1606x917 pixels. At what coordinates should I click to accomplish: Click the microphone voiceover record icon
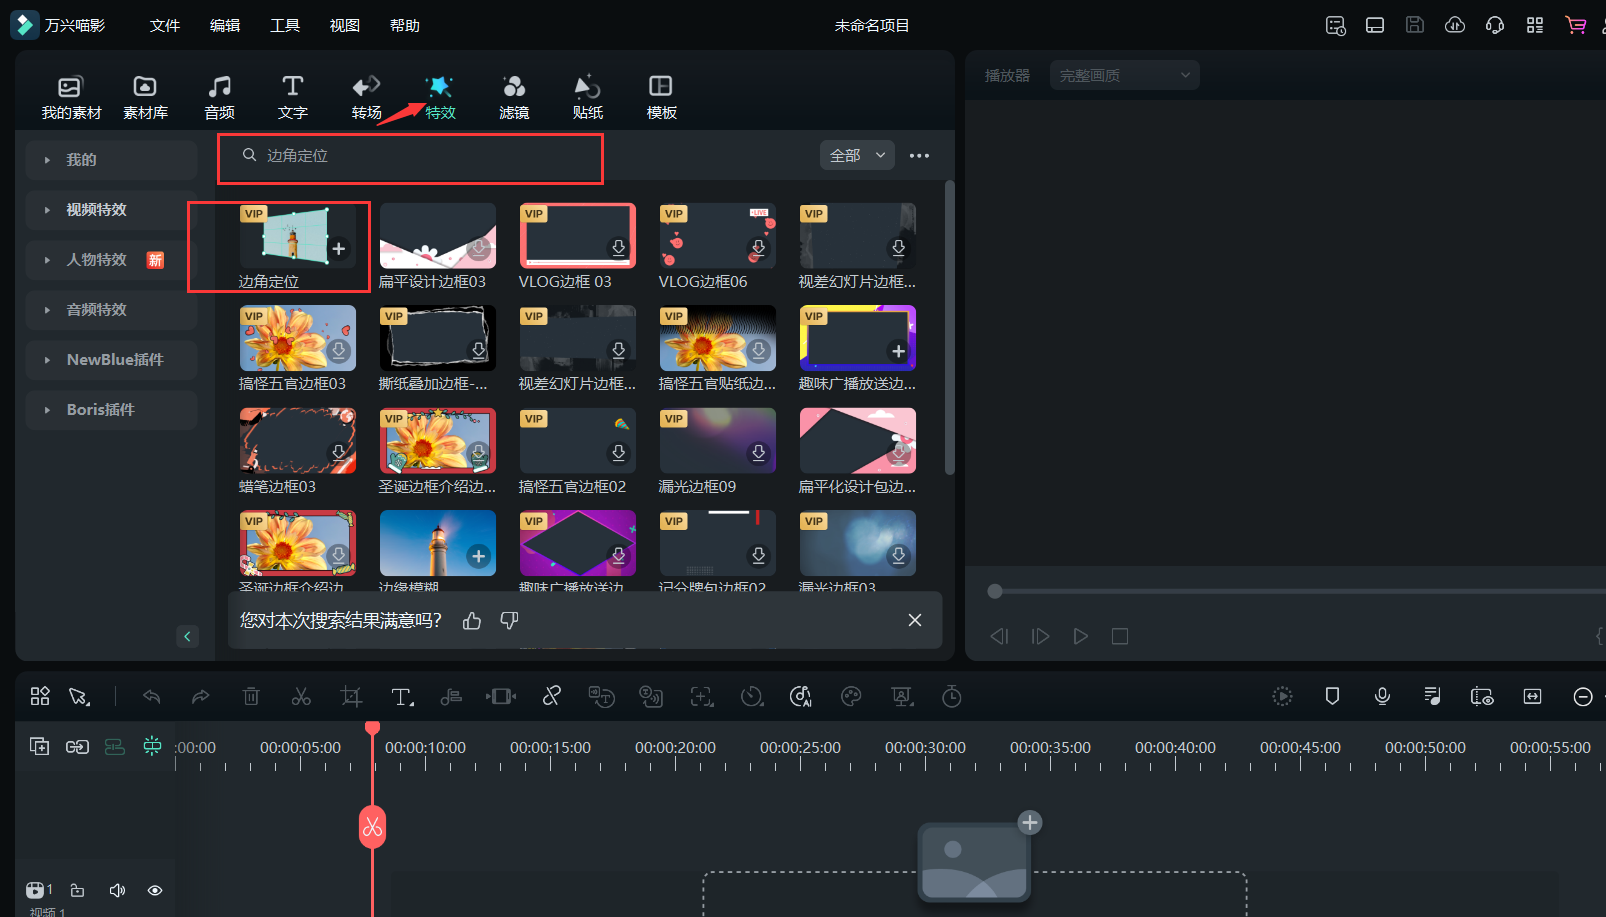tap(1382, 697)
